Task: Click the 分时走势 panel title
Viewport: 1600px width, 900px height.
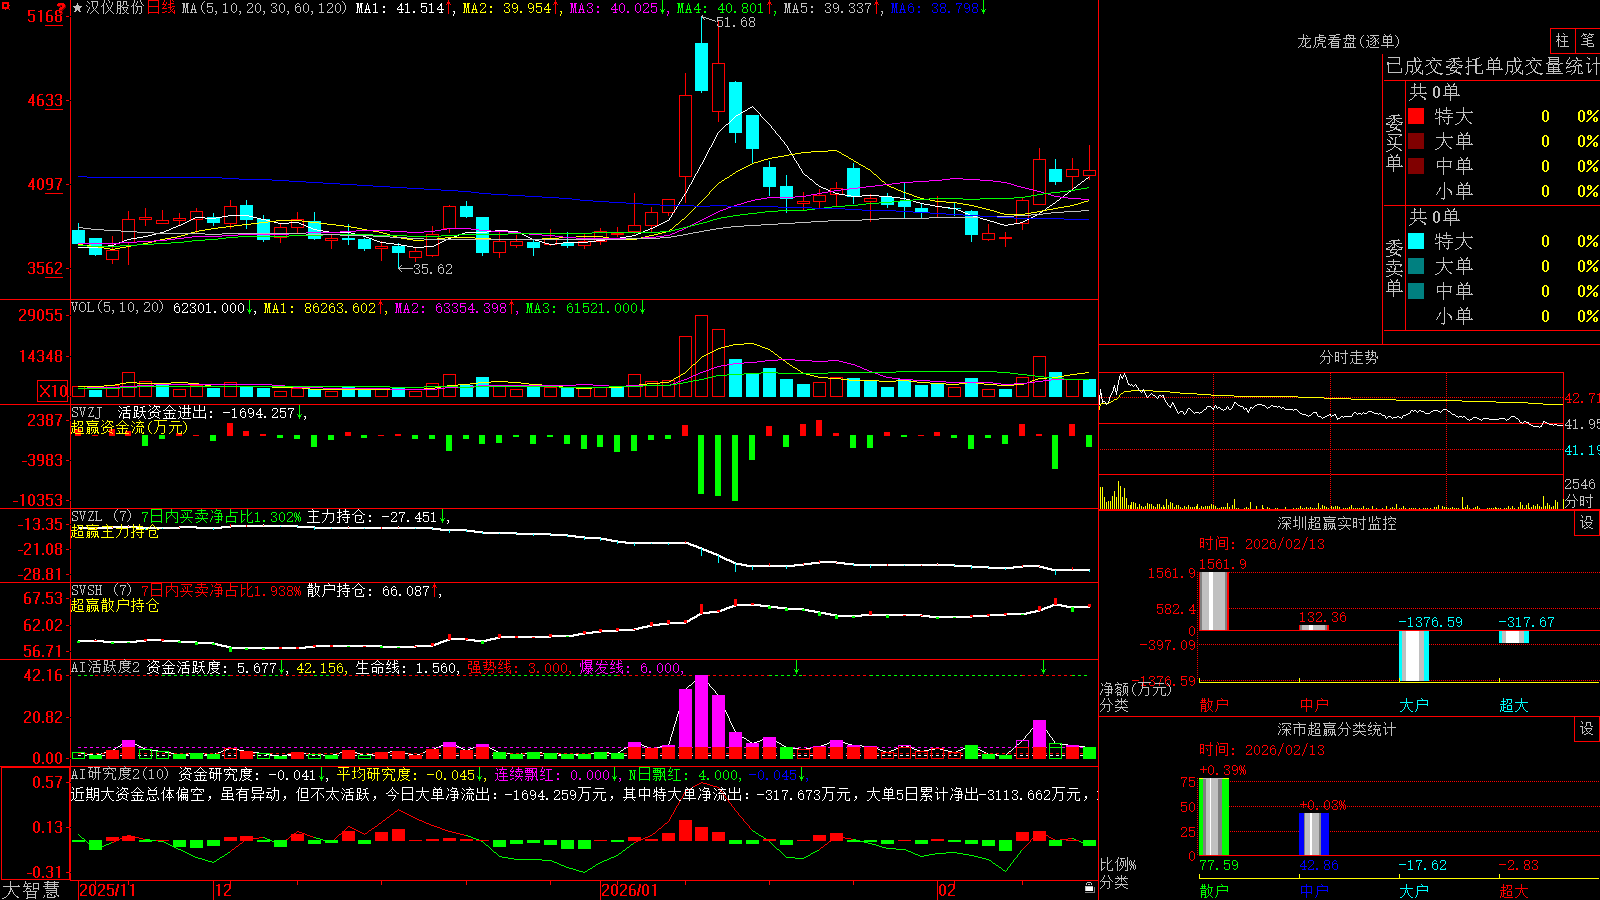Action: pos(1349,357)
